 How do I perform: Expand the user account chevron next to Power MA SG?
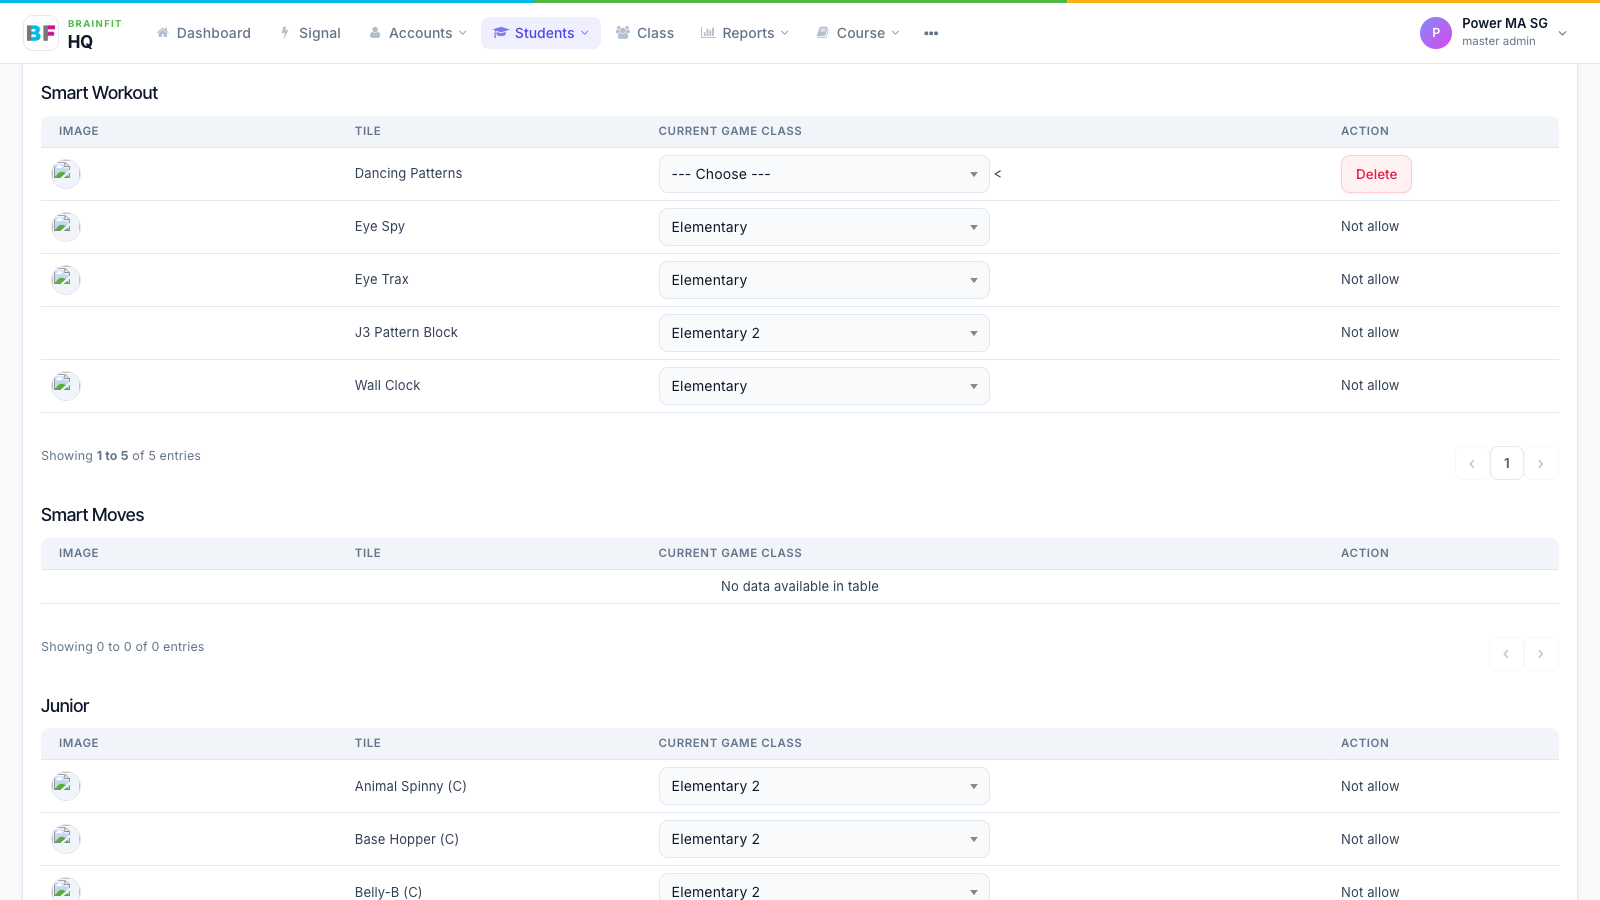(x=1563, y=33)
